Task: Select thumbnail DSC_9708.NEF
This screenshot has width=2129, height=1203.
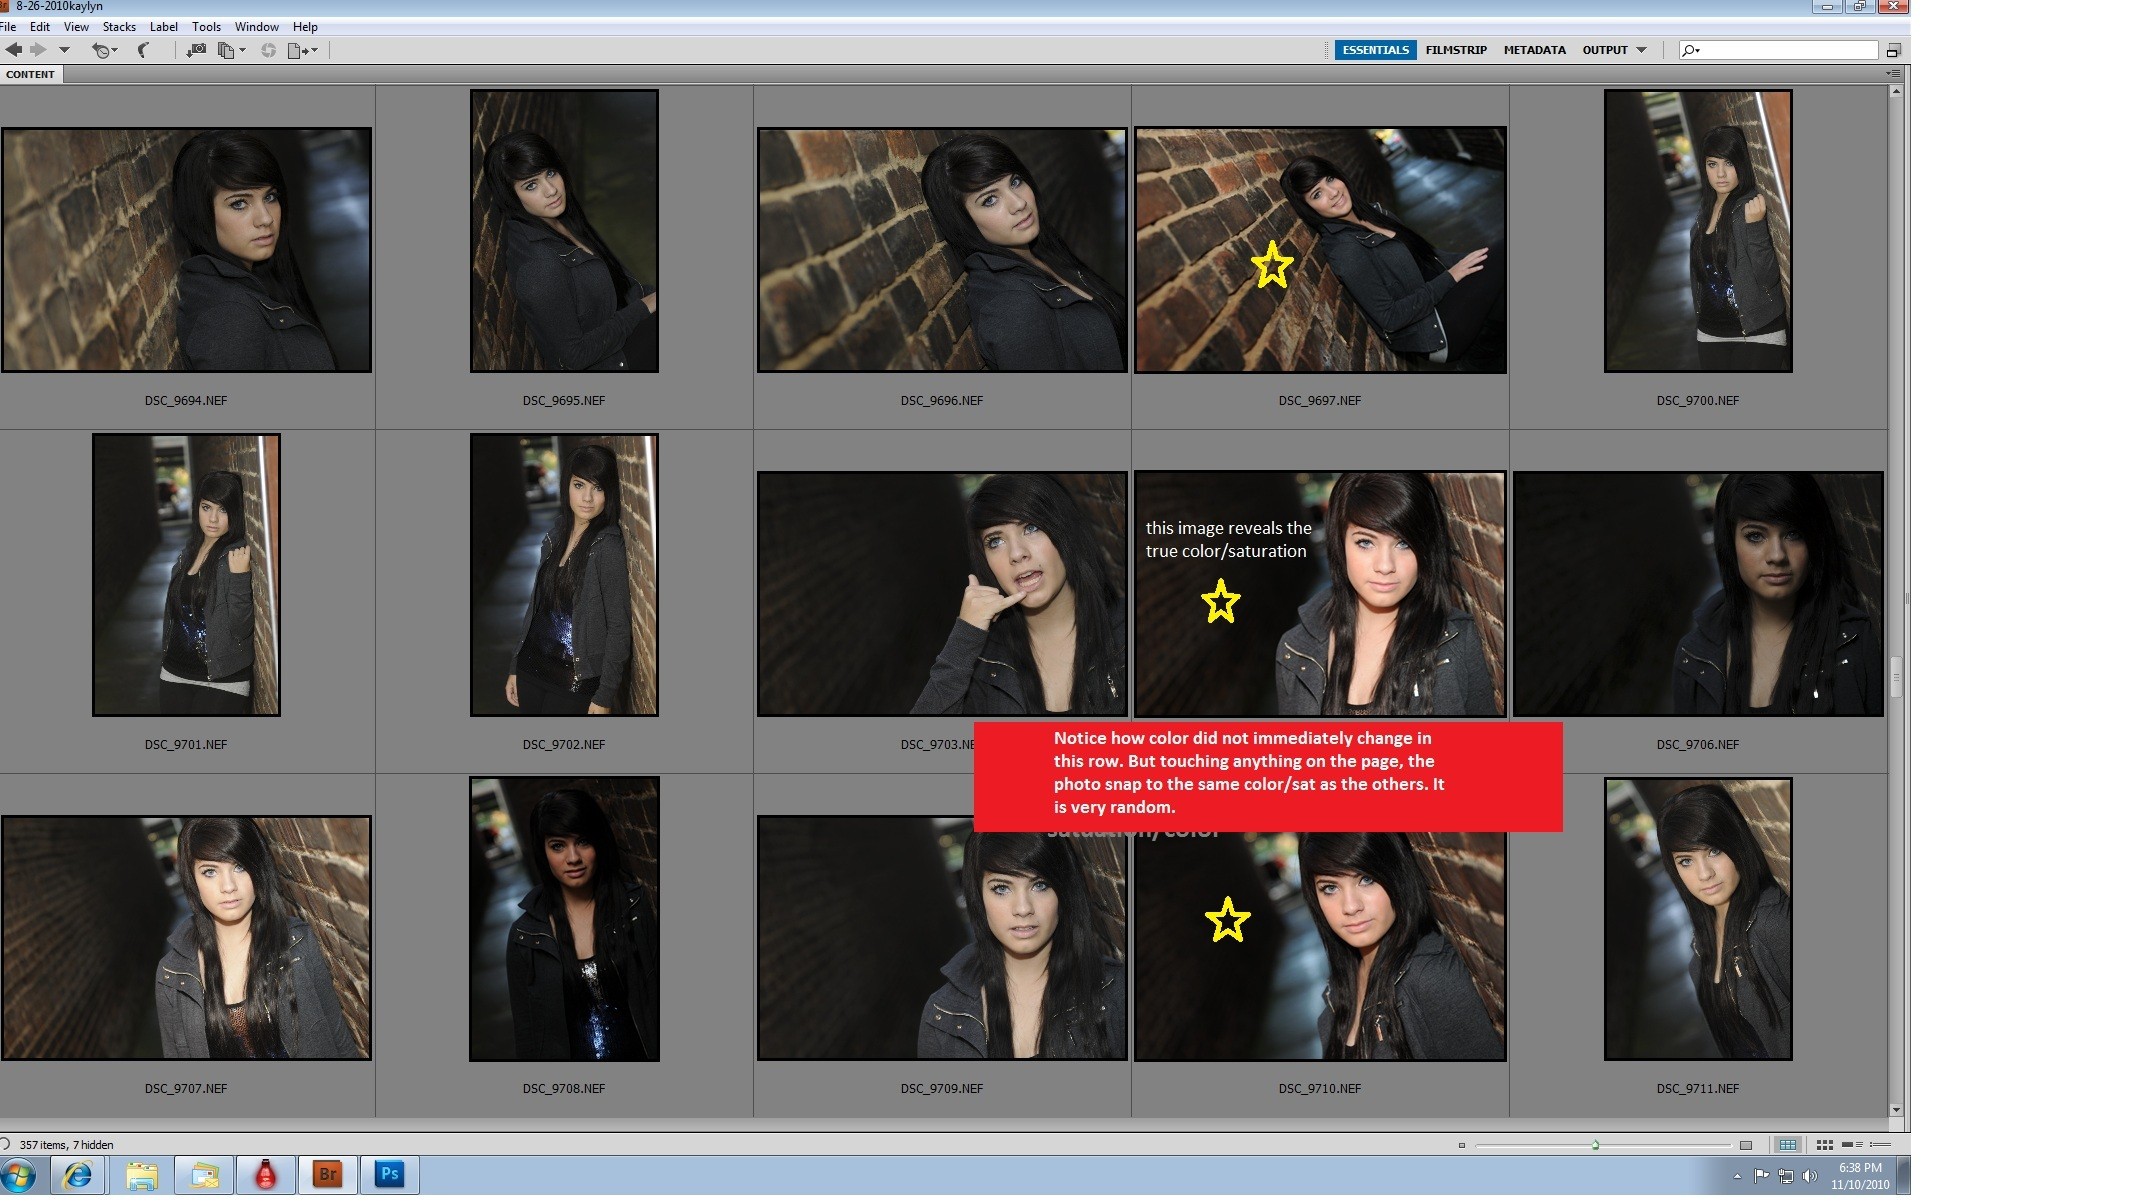Action: point(564,919)
